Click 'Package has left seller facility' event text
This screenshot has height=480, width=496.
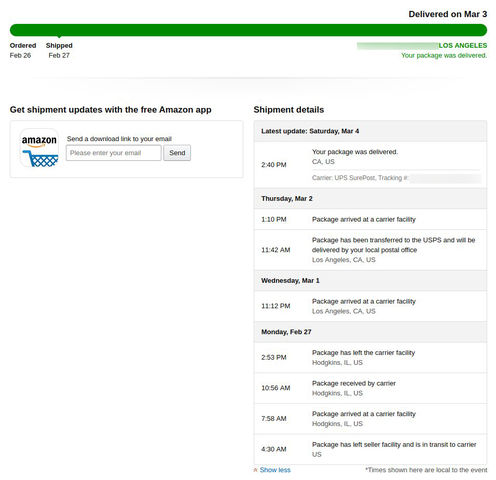(x=394, y=445)
